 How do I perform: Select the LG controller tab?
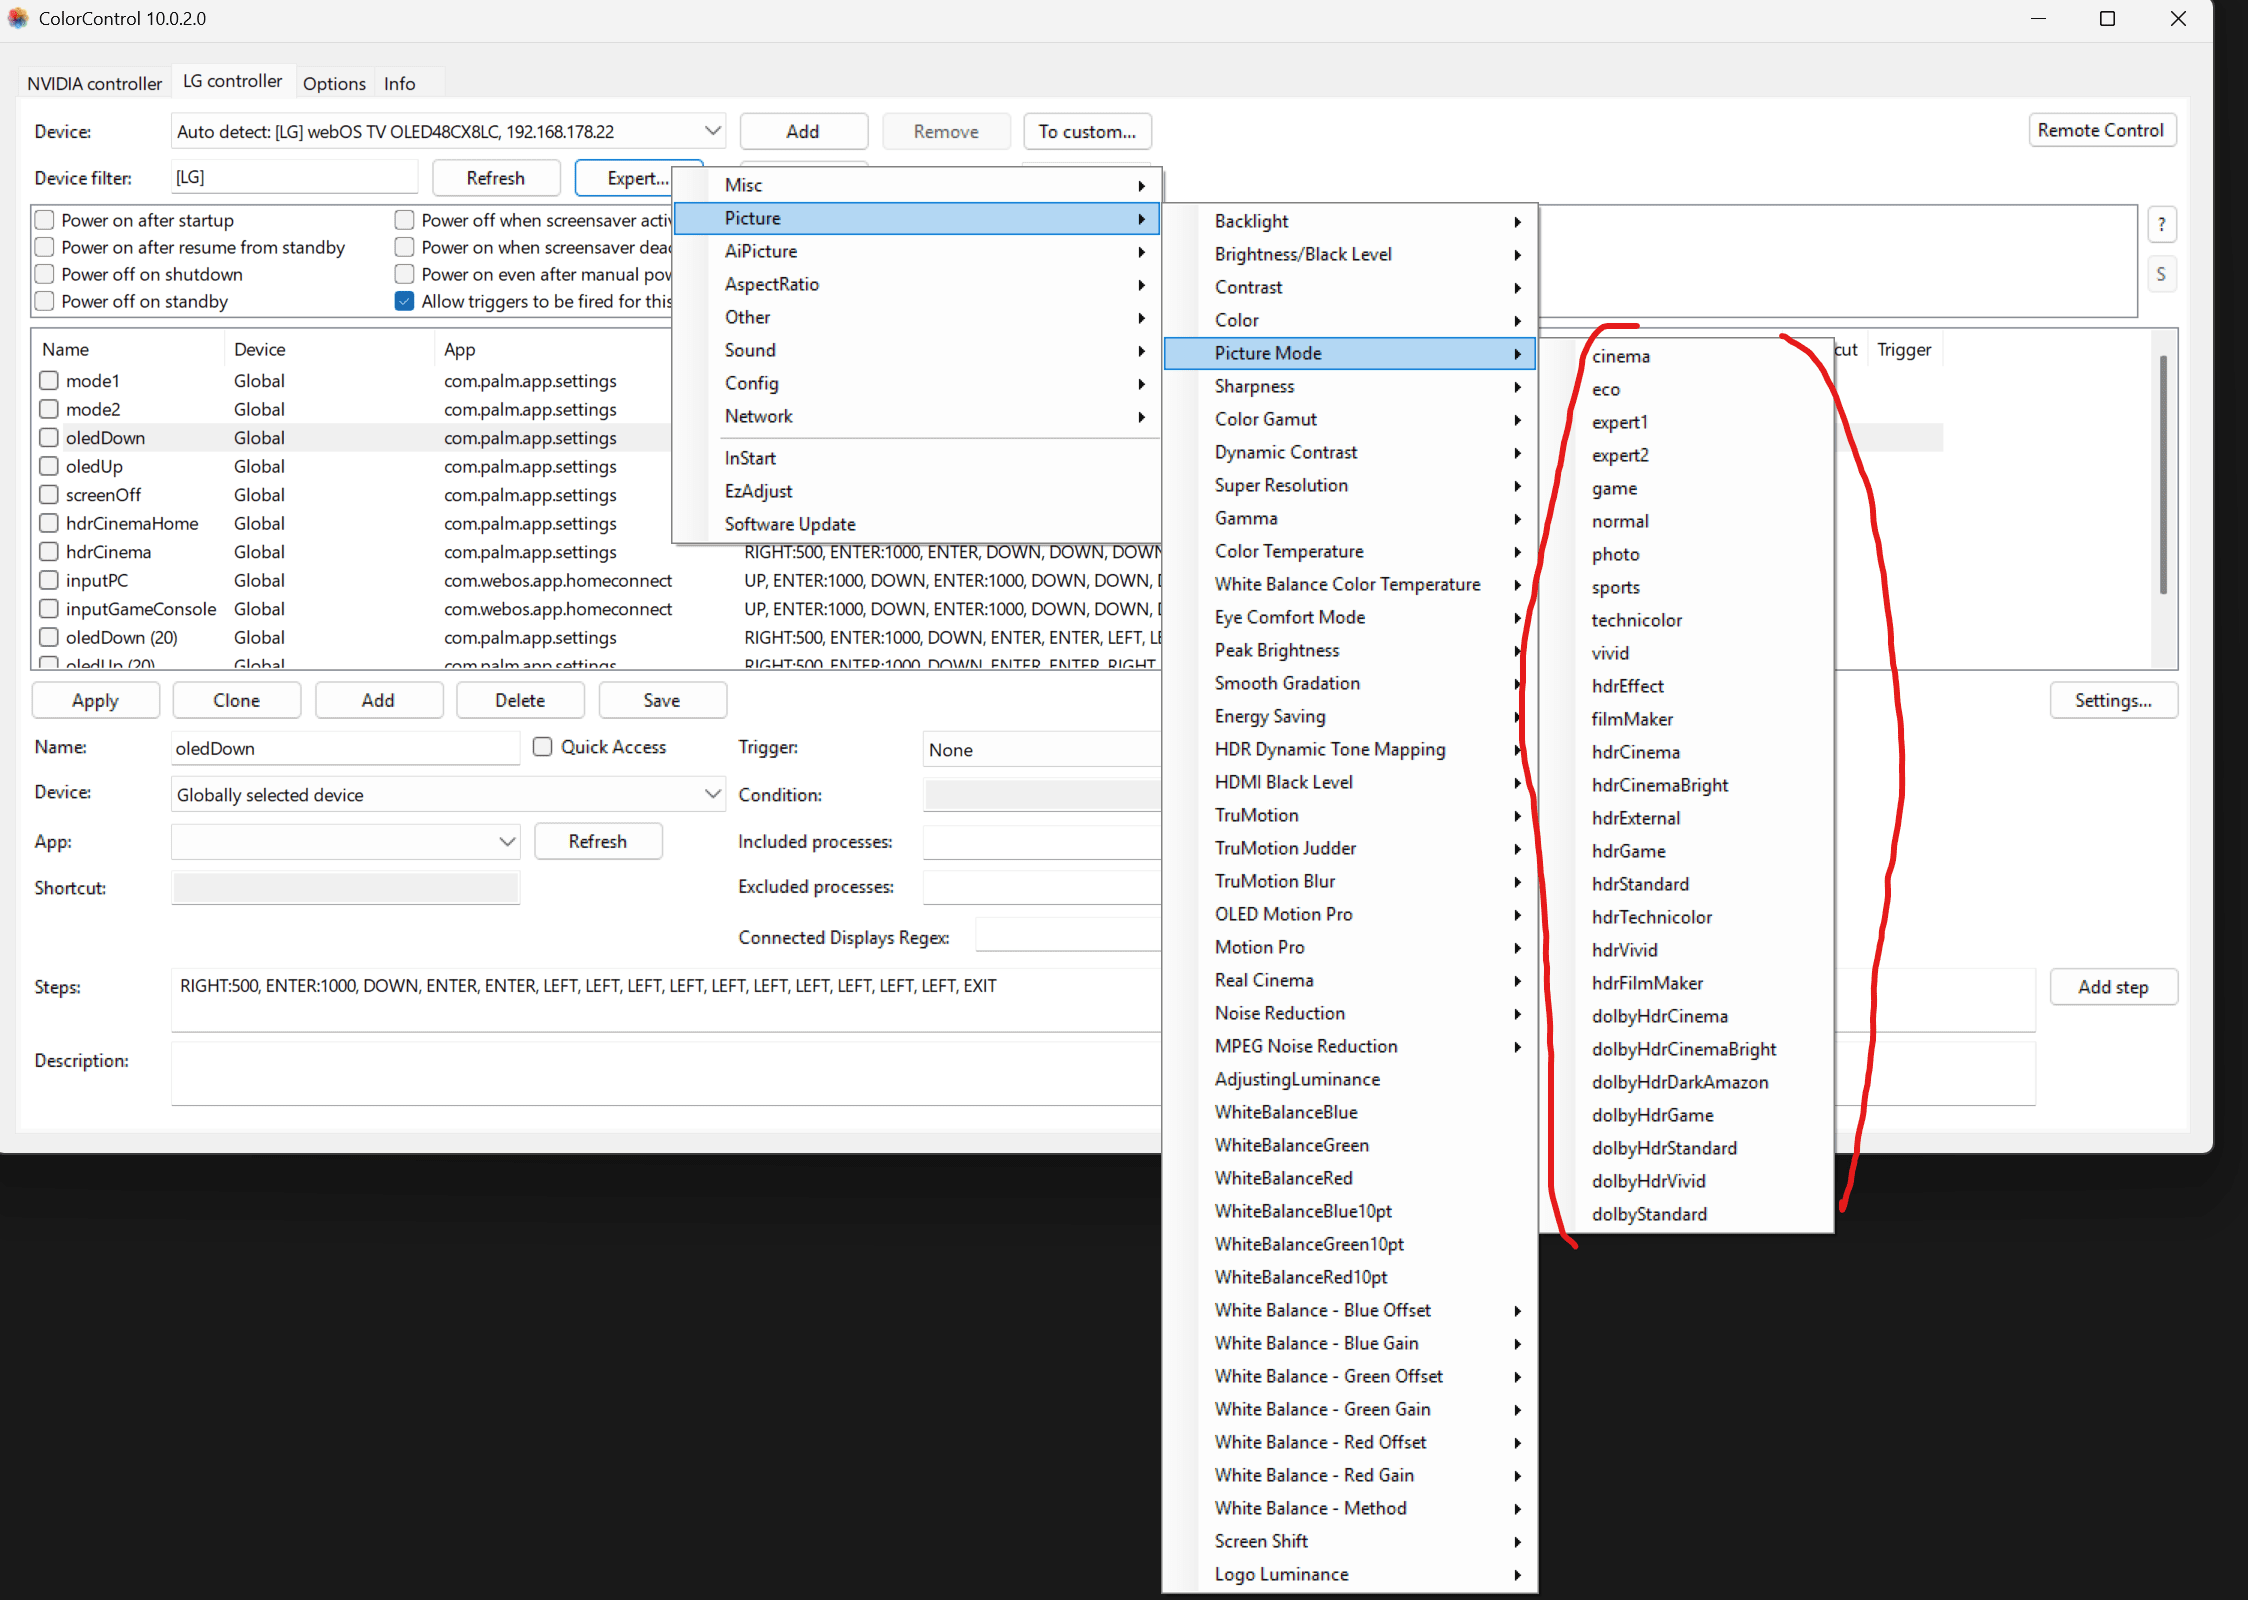232,81
